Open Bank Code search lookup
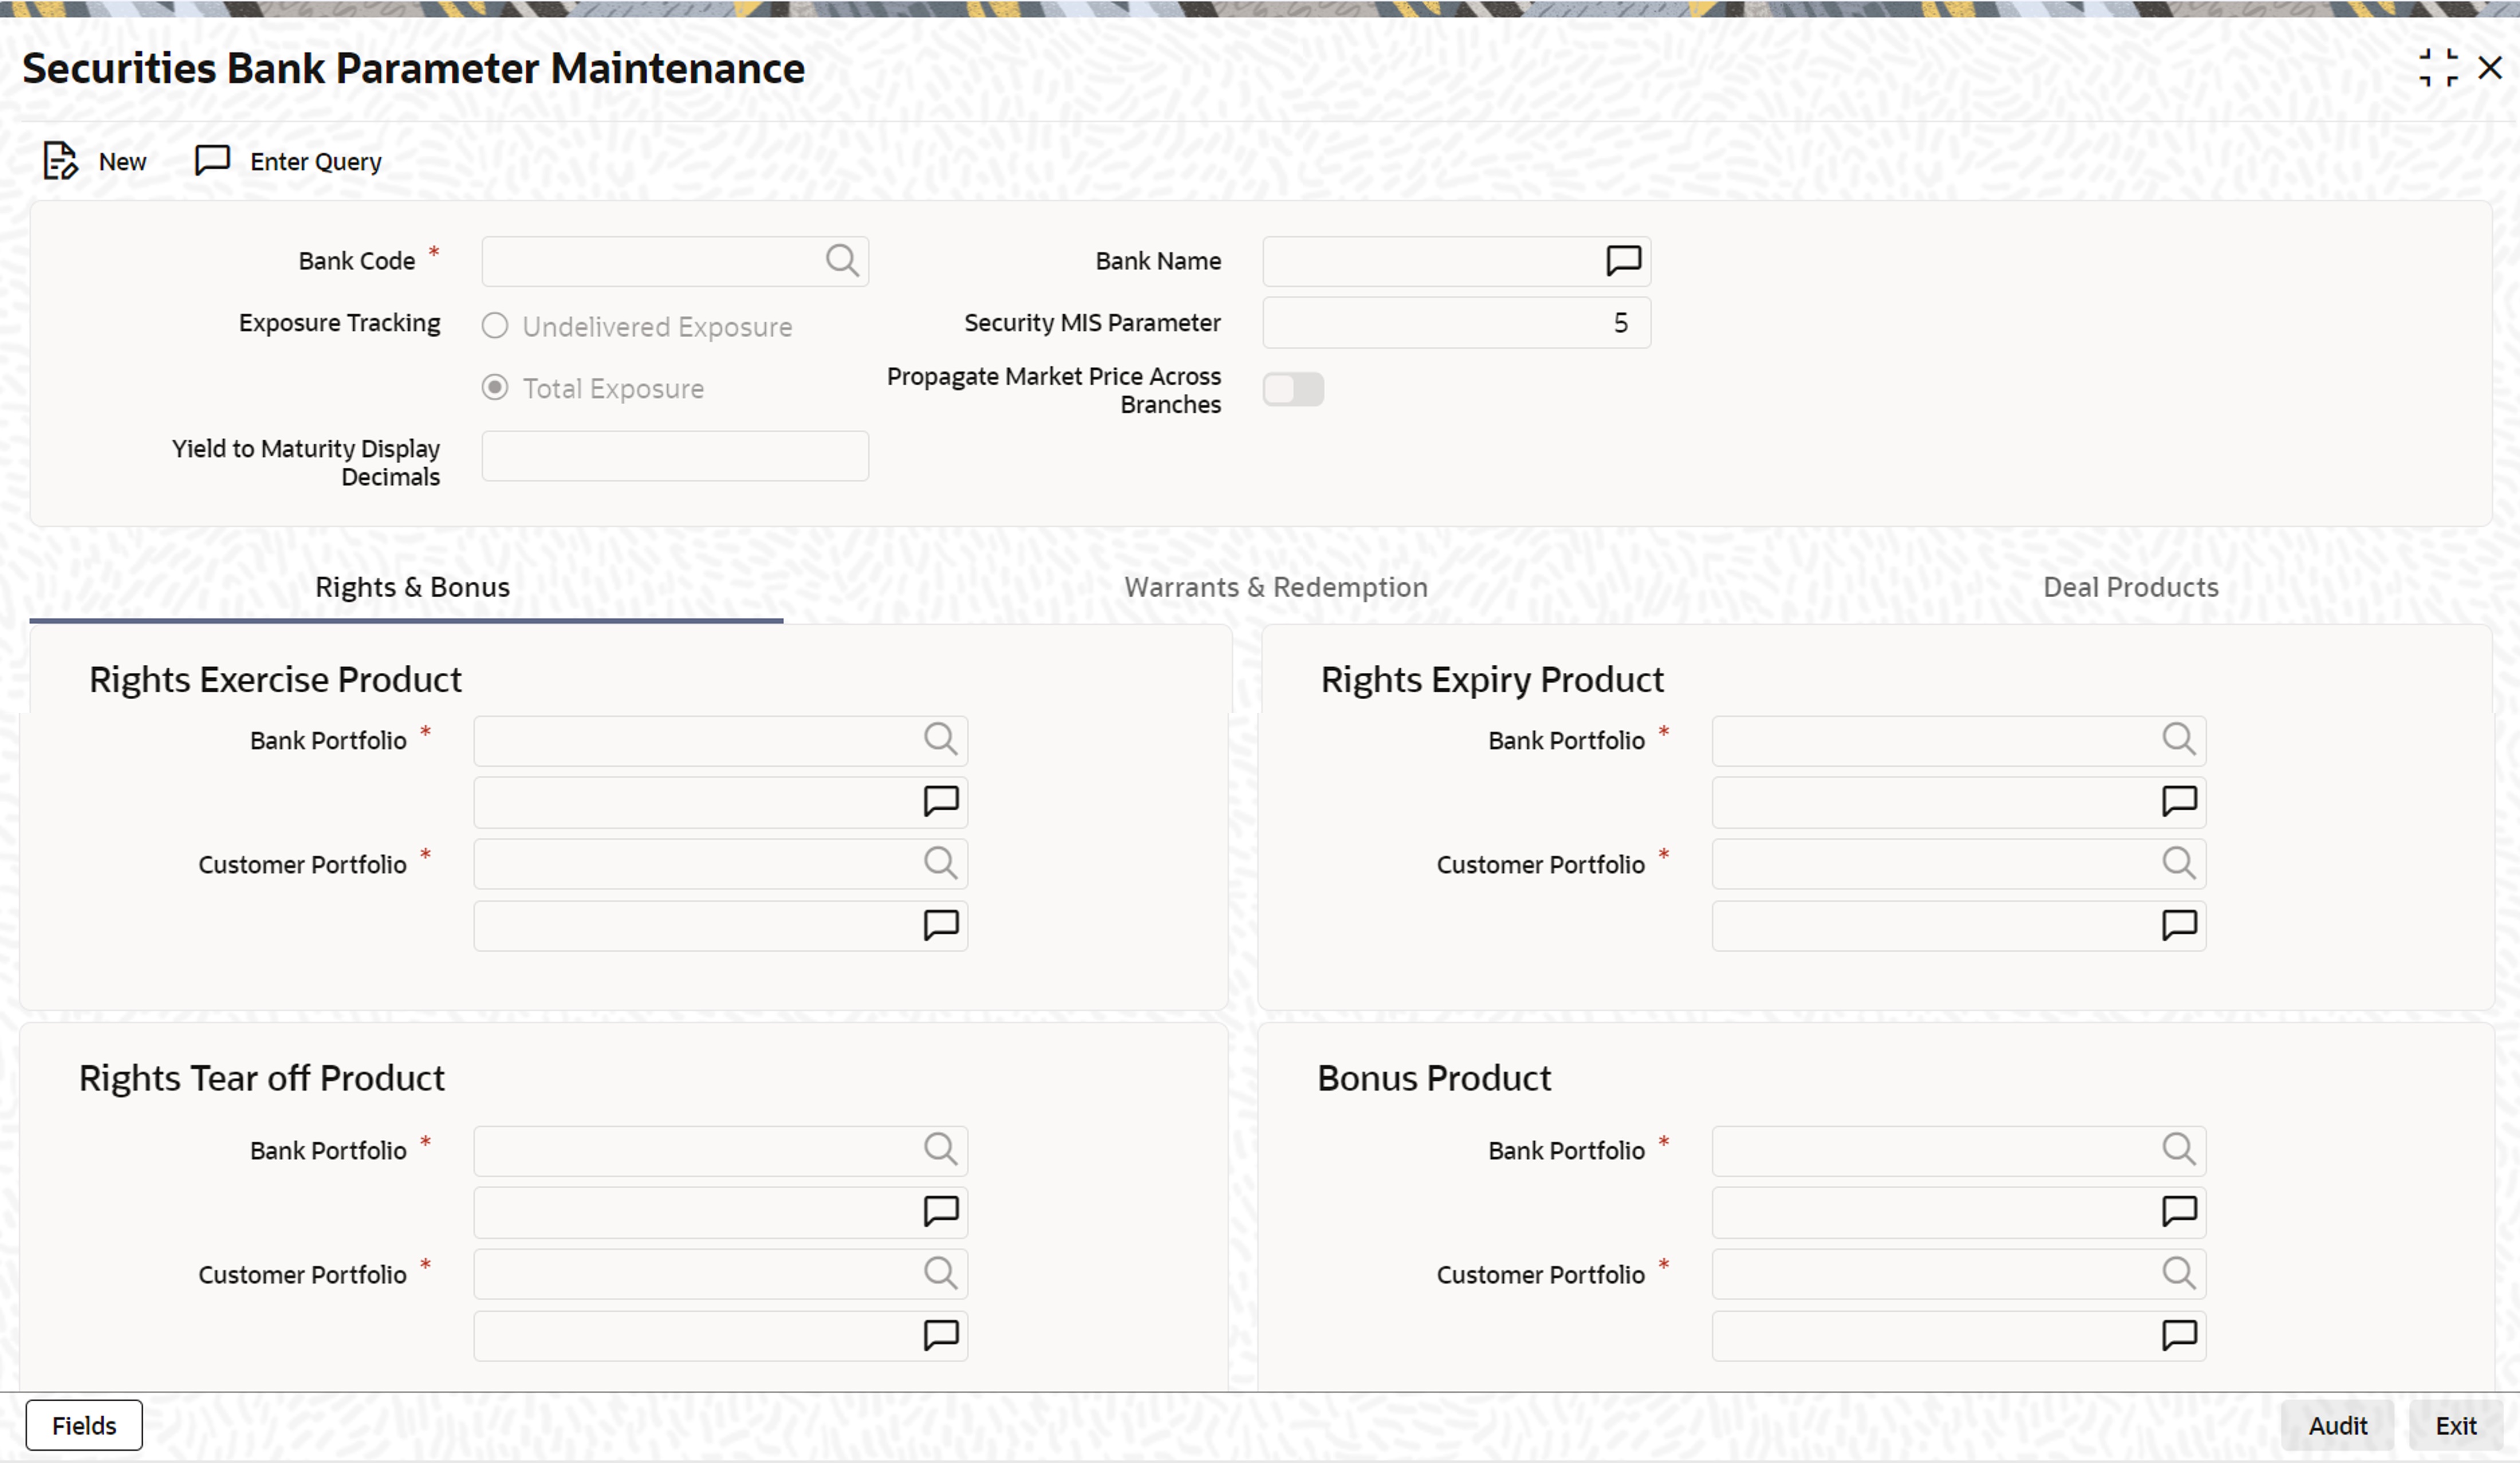Image resolution: width=2520 pixels, height=1463 pixels. point(842,261)
